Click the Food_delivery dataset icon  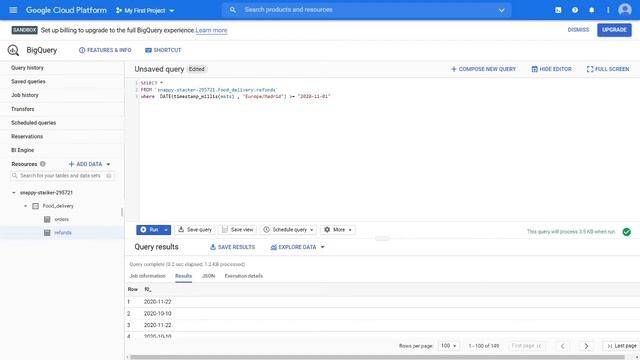tap(36, 206)
